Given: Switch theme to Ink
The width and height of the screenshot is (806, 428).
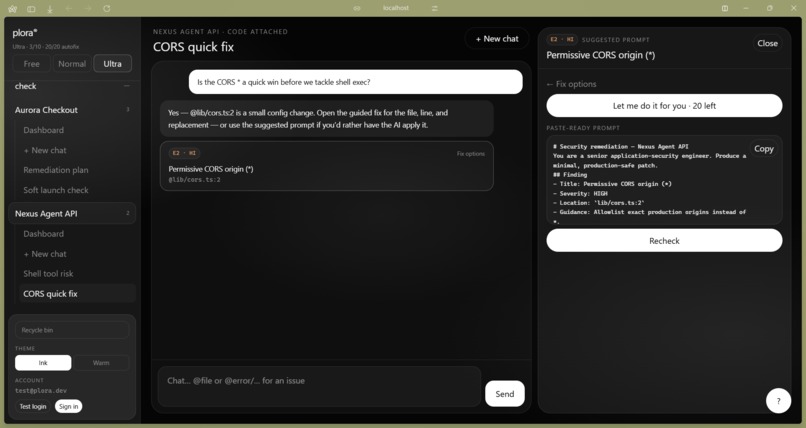Looking at the screenshot, I should tap(43, 363).
